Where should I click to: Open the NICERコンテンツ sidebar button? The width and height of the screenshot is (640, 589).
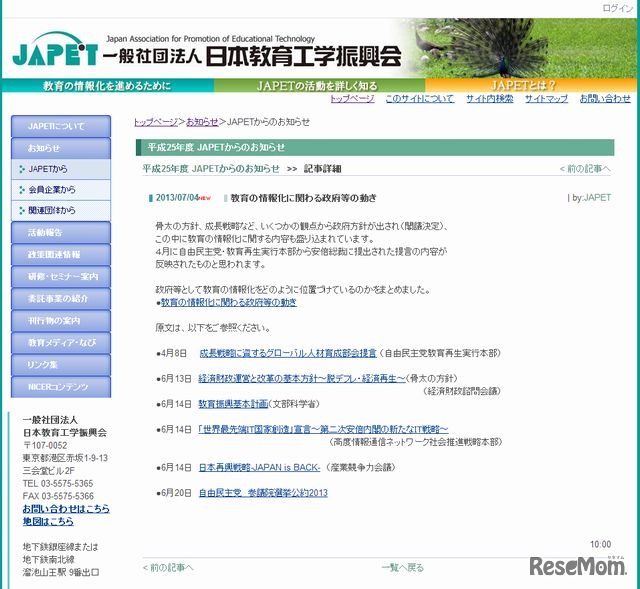tap(61, 387)
